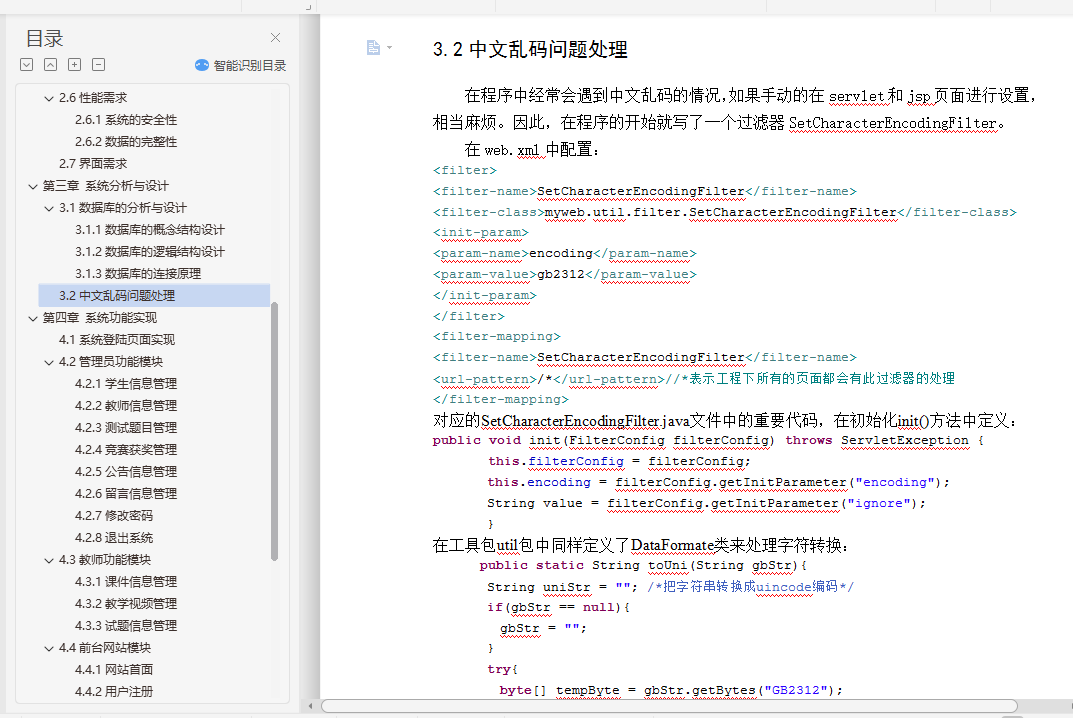Screen dimensions: 1073x718
Task: Jump to 4.2.7 修改密码
Action: pos(114,515)
